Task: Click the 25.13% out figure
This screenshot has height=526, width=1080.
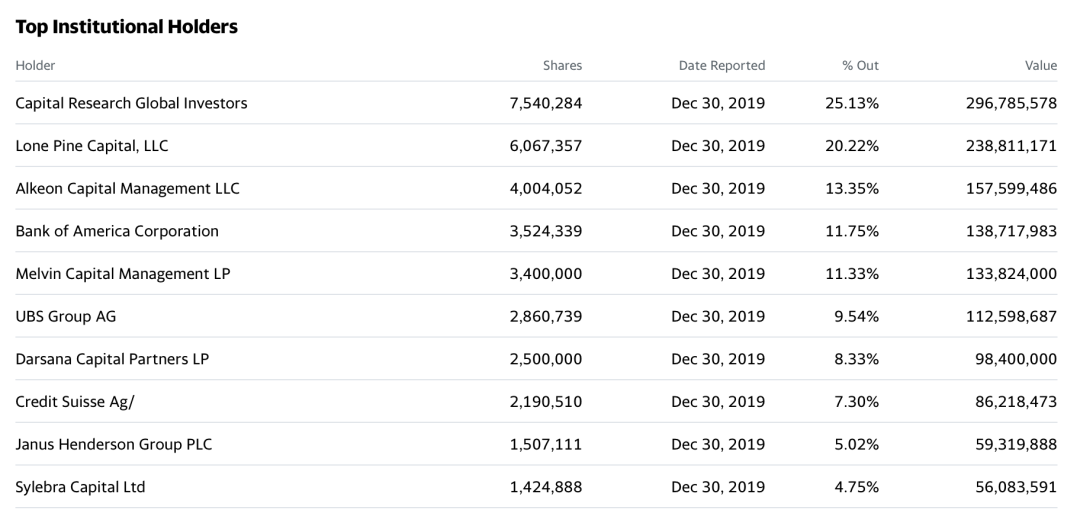Action: coord(851,103)
